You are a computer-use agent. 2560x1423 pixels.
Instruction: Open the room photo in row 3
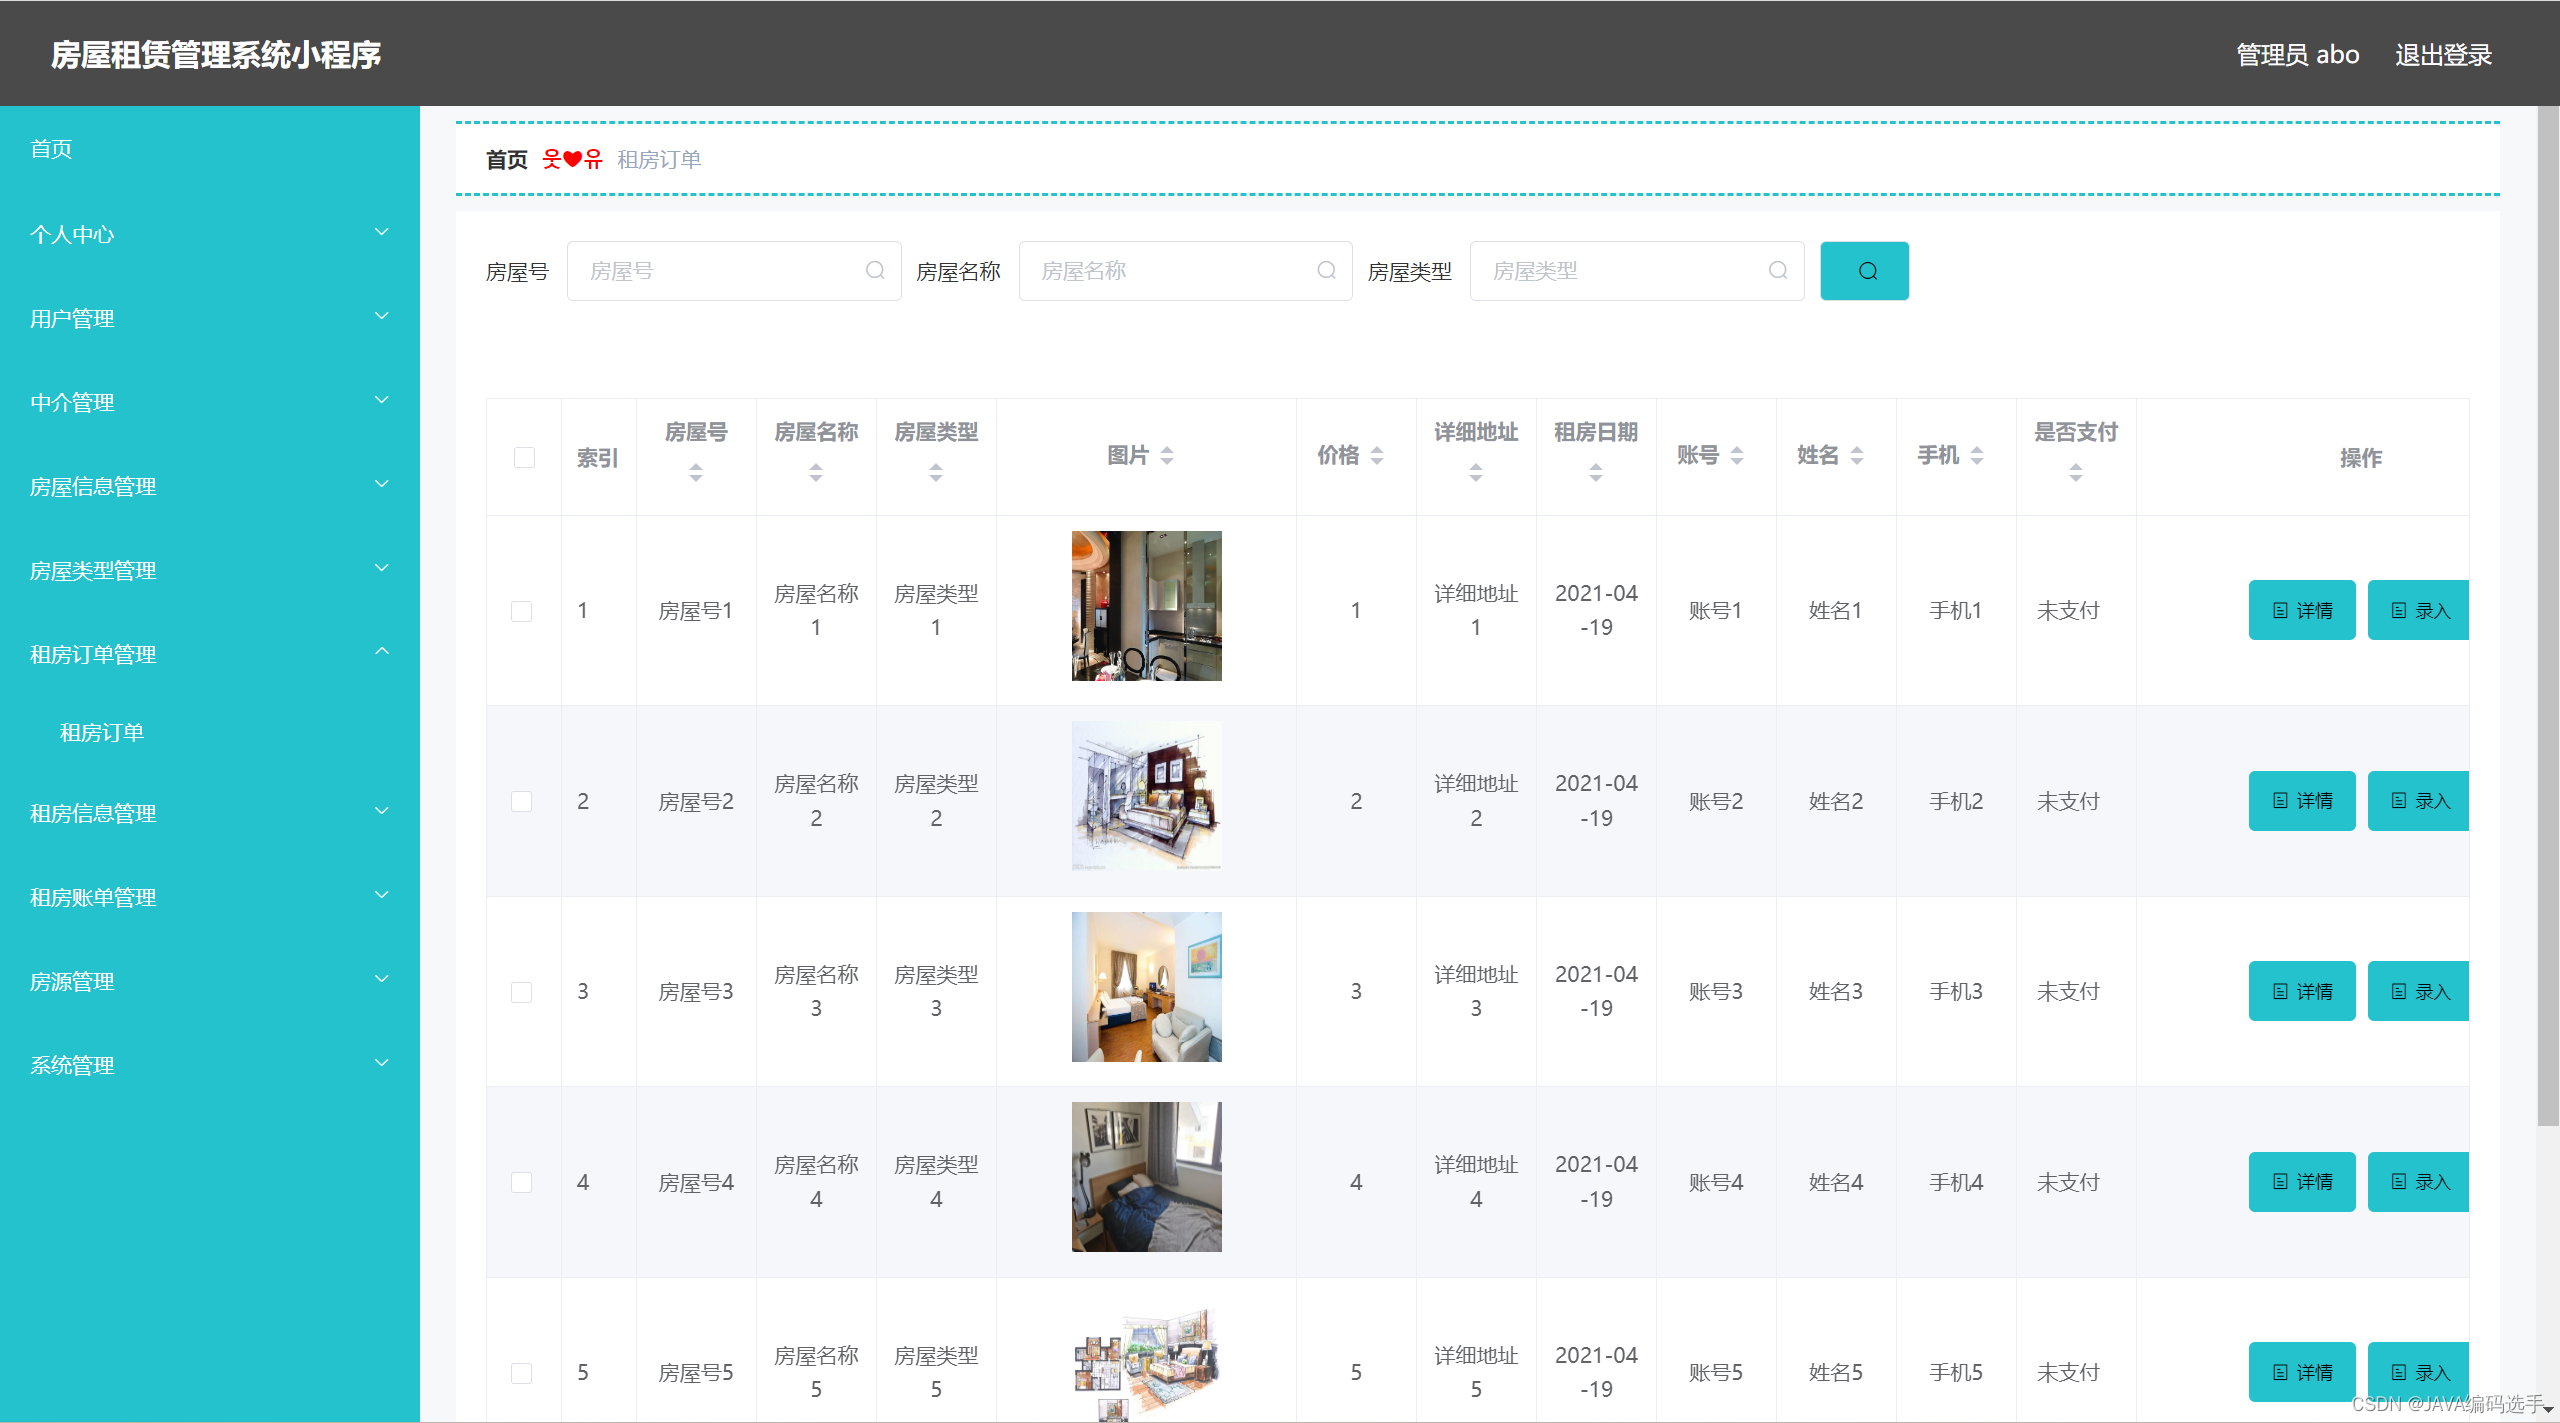(1146, 987)
